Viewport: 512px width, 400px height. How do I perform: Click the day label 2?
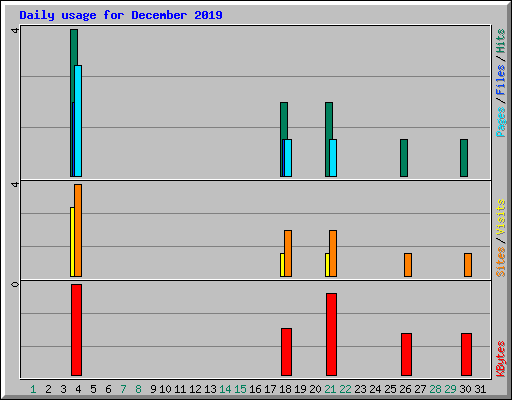pyautogui.click(x=48, y=389)
